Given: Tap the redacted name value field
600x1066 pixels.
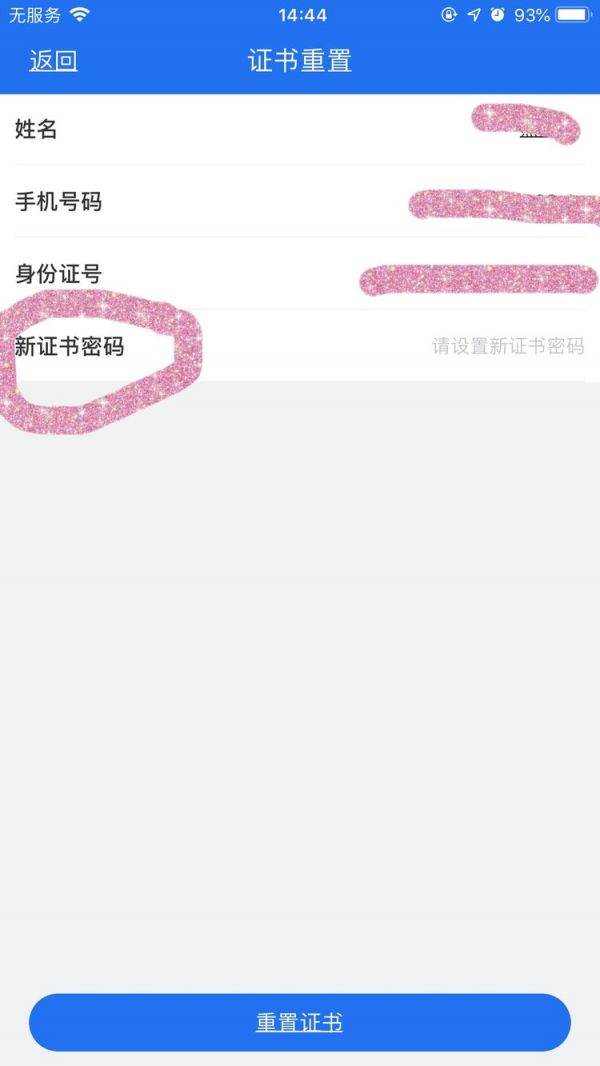Looking at the screenshot, I should pos(527,126).
